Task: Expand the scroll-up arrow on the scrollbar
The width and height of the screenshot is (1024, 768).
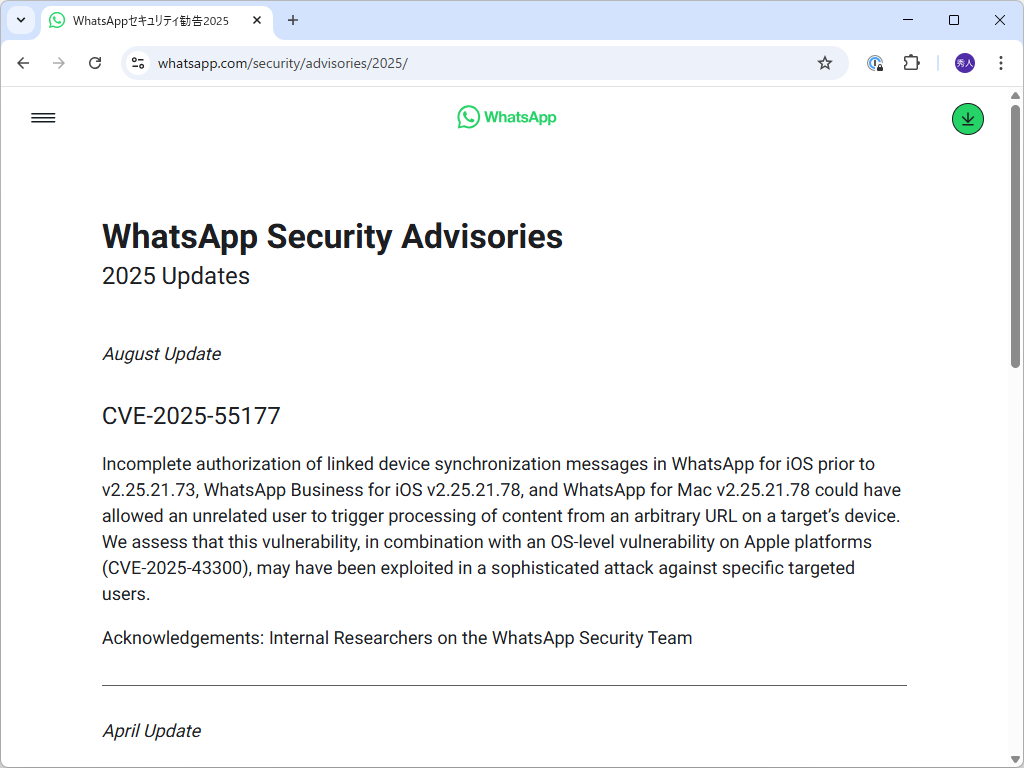Action: point(1013,95)
